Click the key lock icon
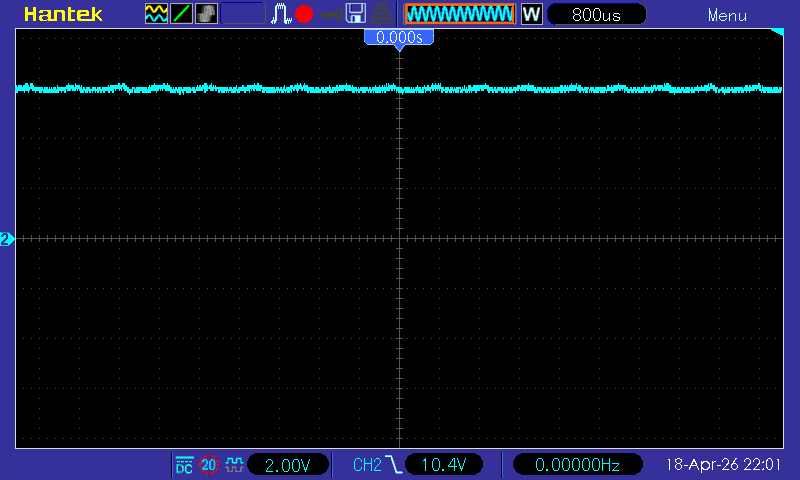This screenshot has width=800, height=480. click(330, 14)
